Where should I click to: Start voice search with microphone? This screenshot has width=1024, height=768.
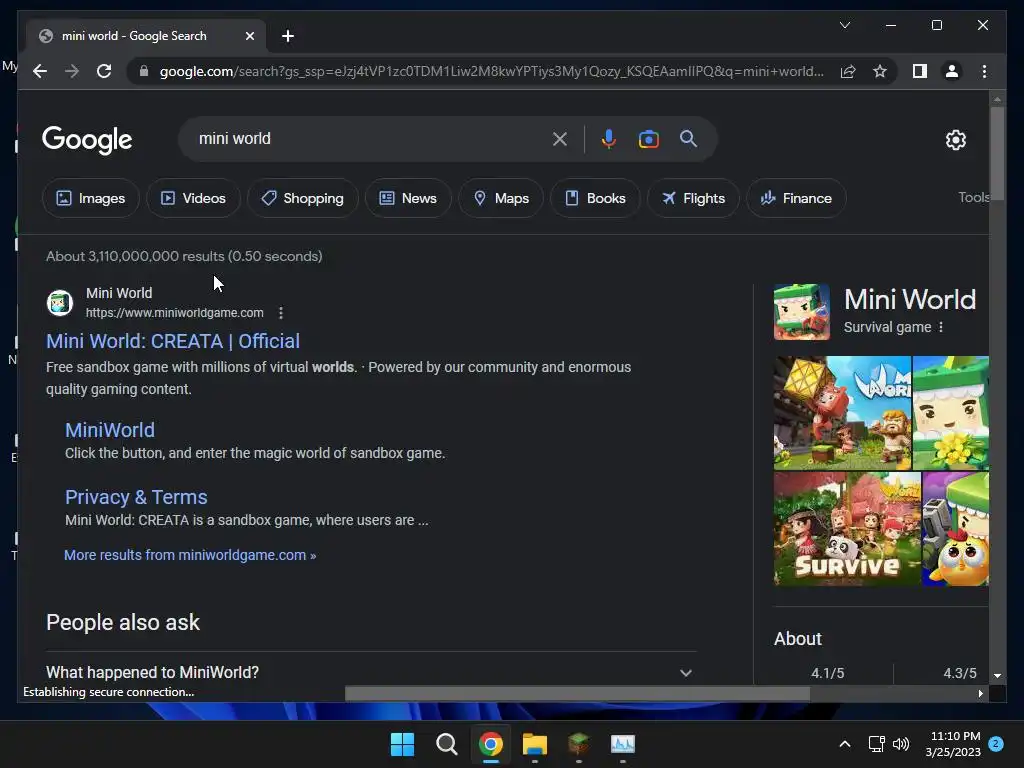pyautogui.click(x=608, y=138)
